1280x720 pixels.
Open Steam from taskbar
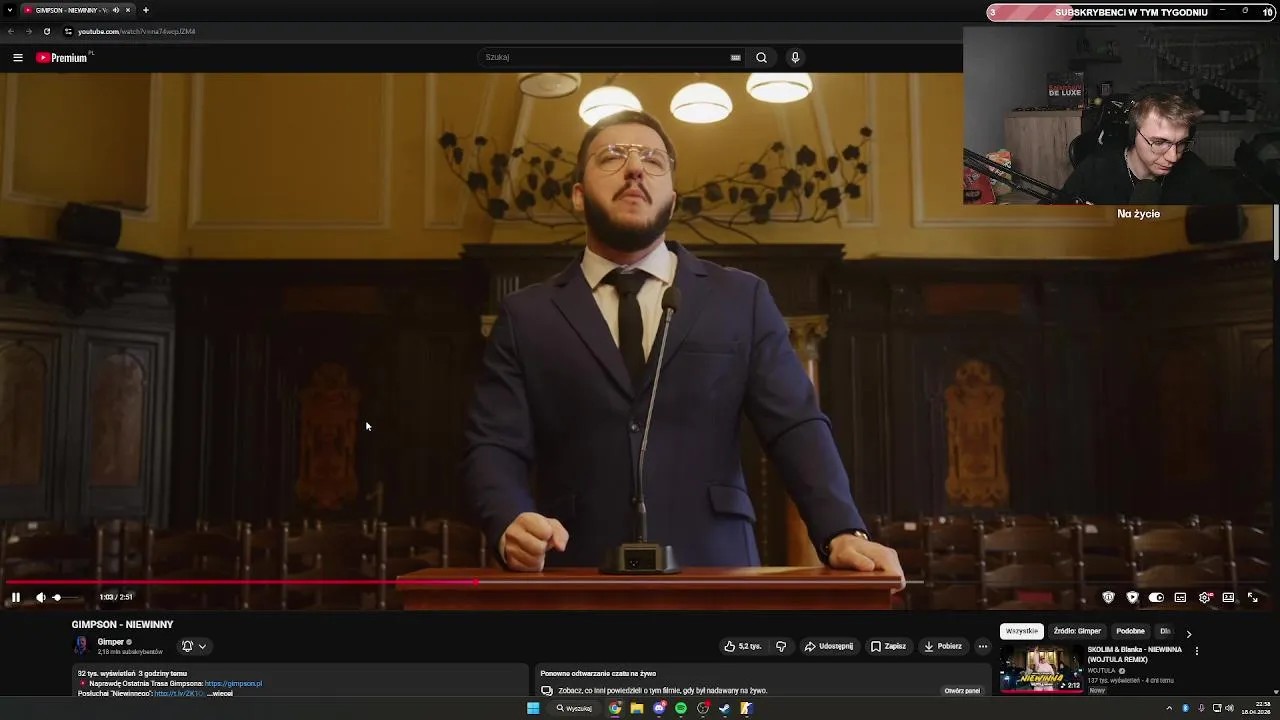[x=725, y=708]
